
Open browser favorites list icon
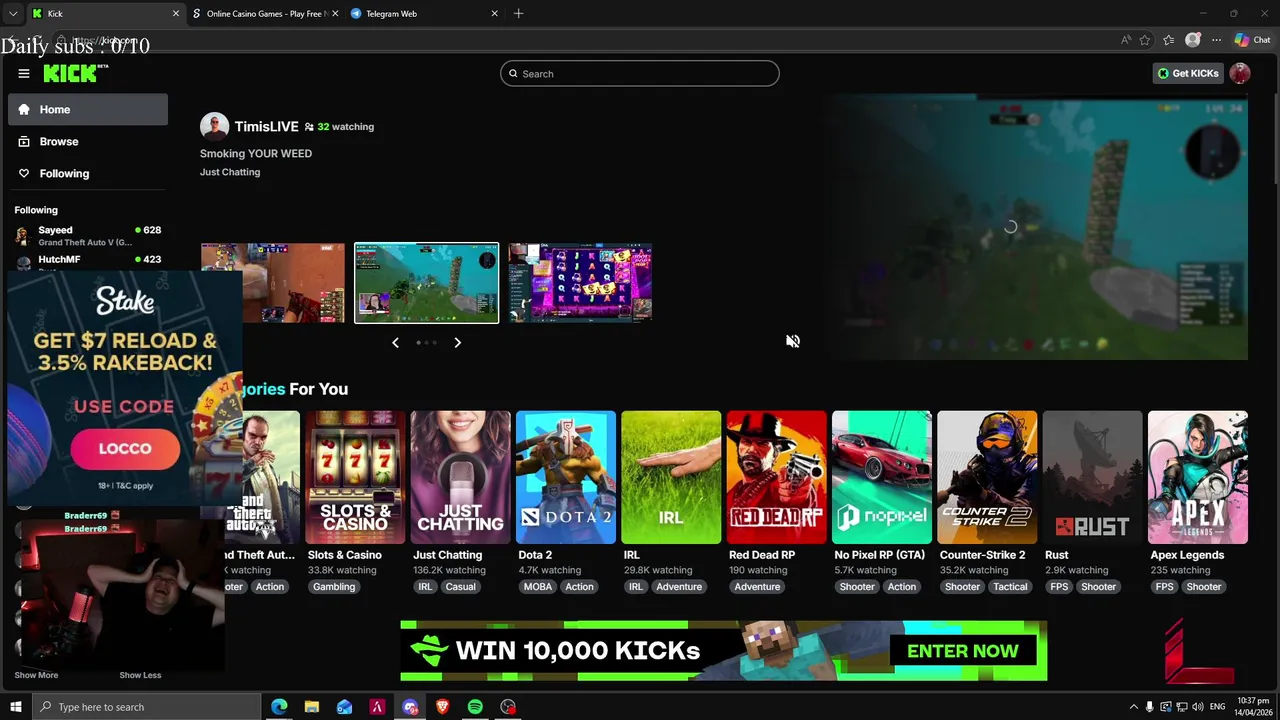[1168, 40]
